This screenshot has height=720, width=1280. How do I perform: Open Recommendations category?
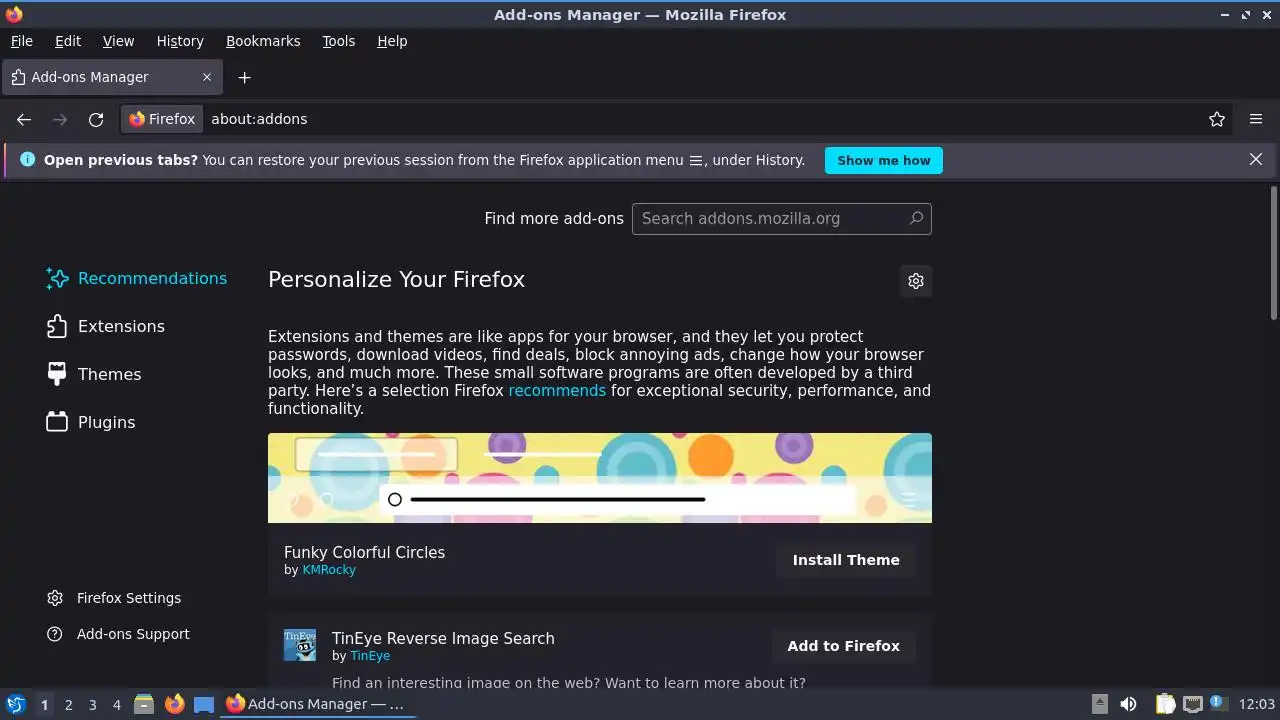pos(136,278)
